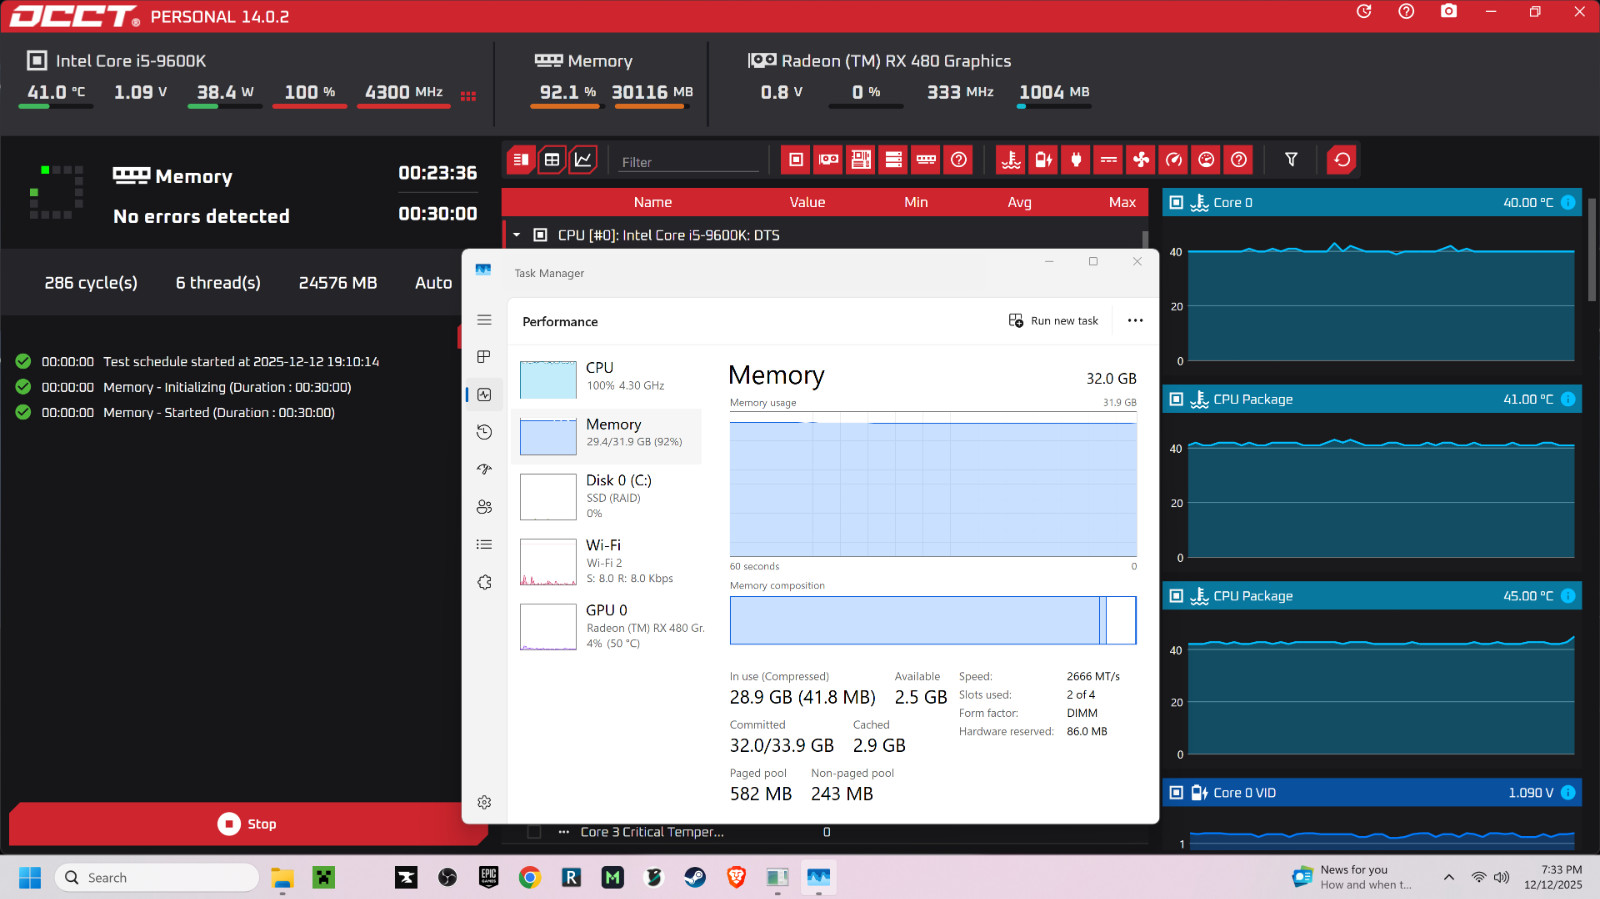Expand the Task Manager hamburger navigation menu
Viewport: 1600px width, 899px height.
[x=484, y=320]
